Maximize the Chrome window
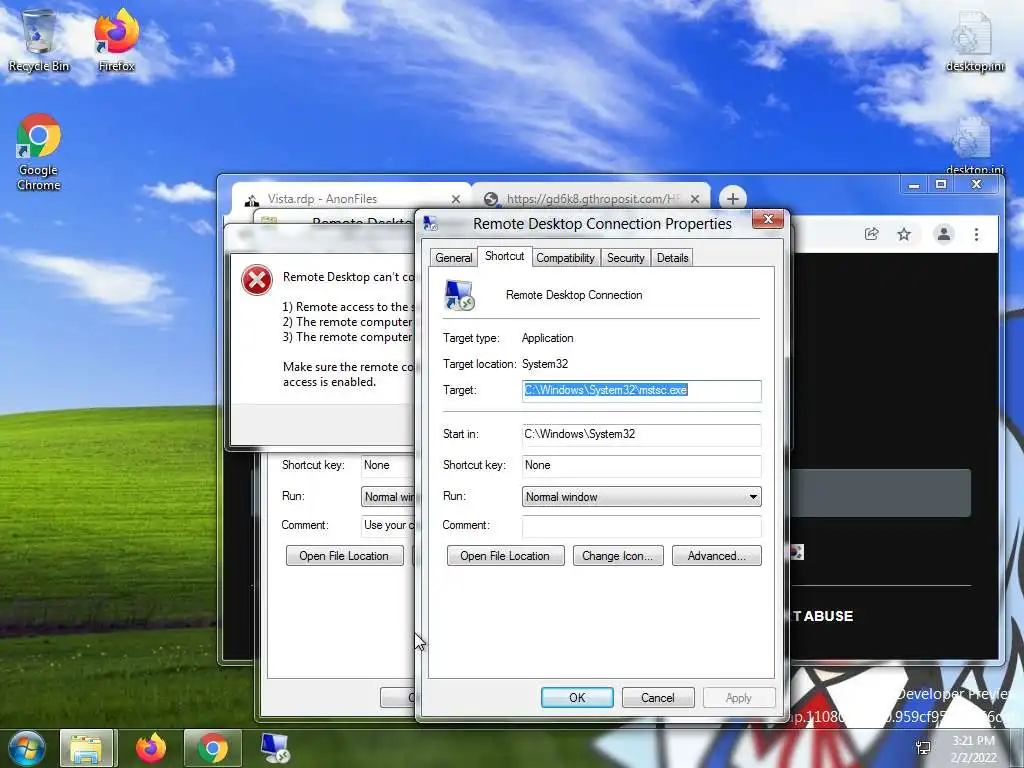The height and width of the screenshot is (768, 1024). pos(941,185)
